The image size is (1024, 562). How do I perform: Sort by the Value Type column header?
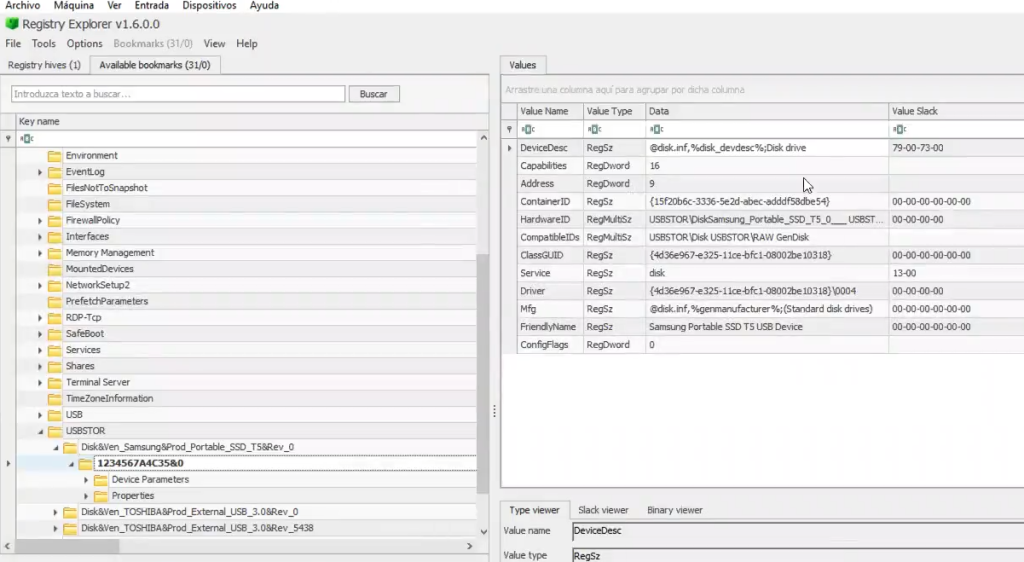[615, 112]
